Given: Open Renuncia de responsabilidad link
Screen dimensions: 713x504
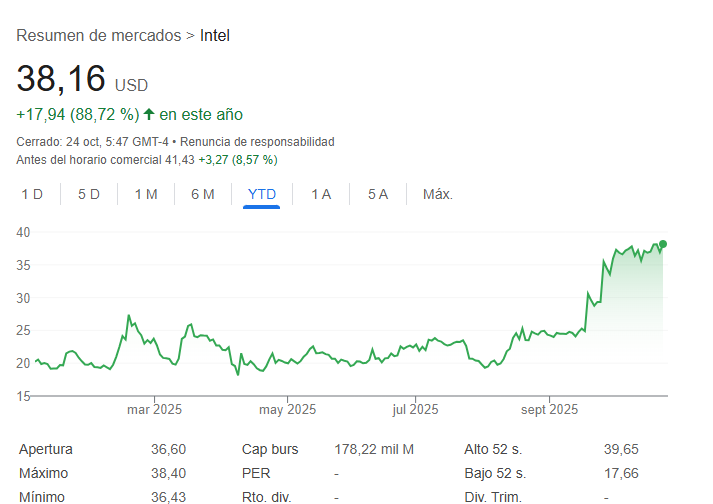Looking at the screenshot, I should click(x=257, y=142).
